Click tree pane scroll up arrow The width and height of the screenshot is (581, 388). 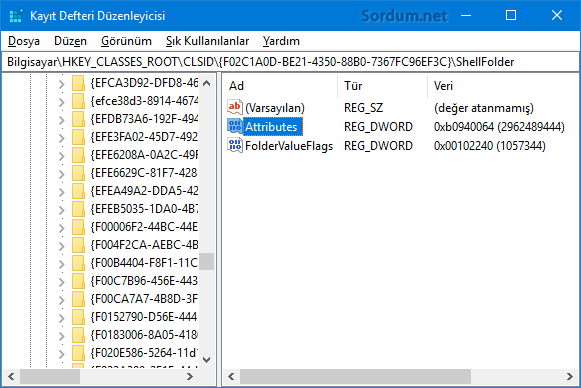coord(207,83)
